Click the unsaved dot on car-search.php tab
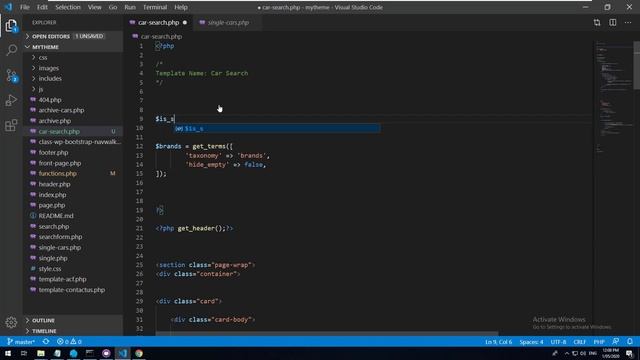 [185, 22]
